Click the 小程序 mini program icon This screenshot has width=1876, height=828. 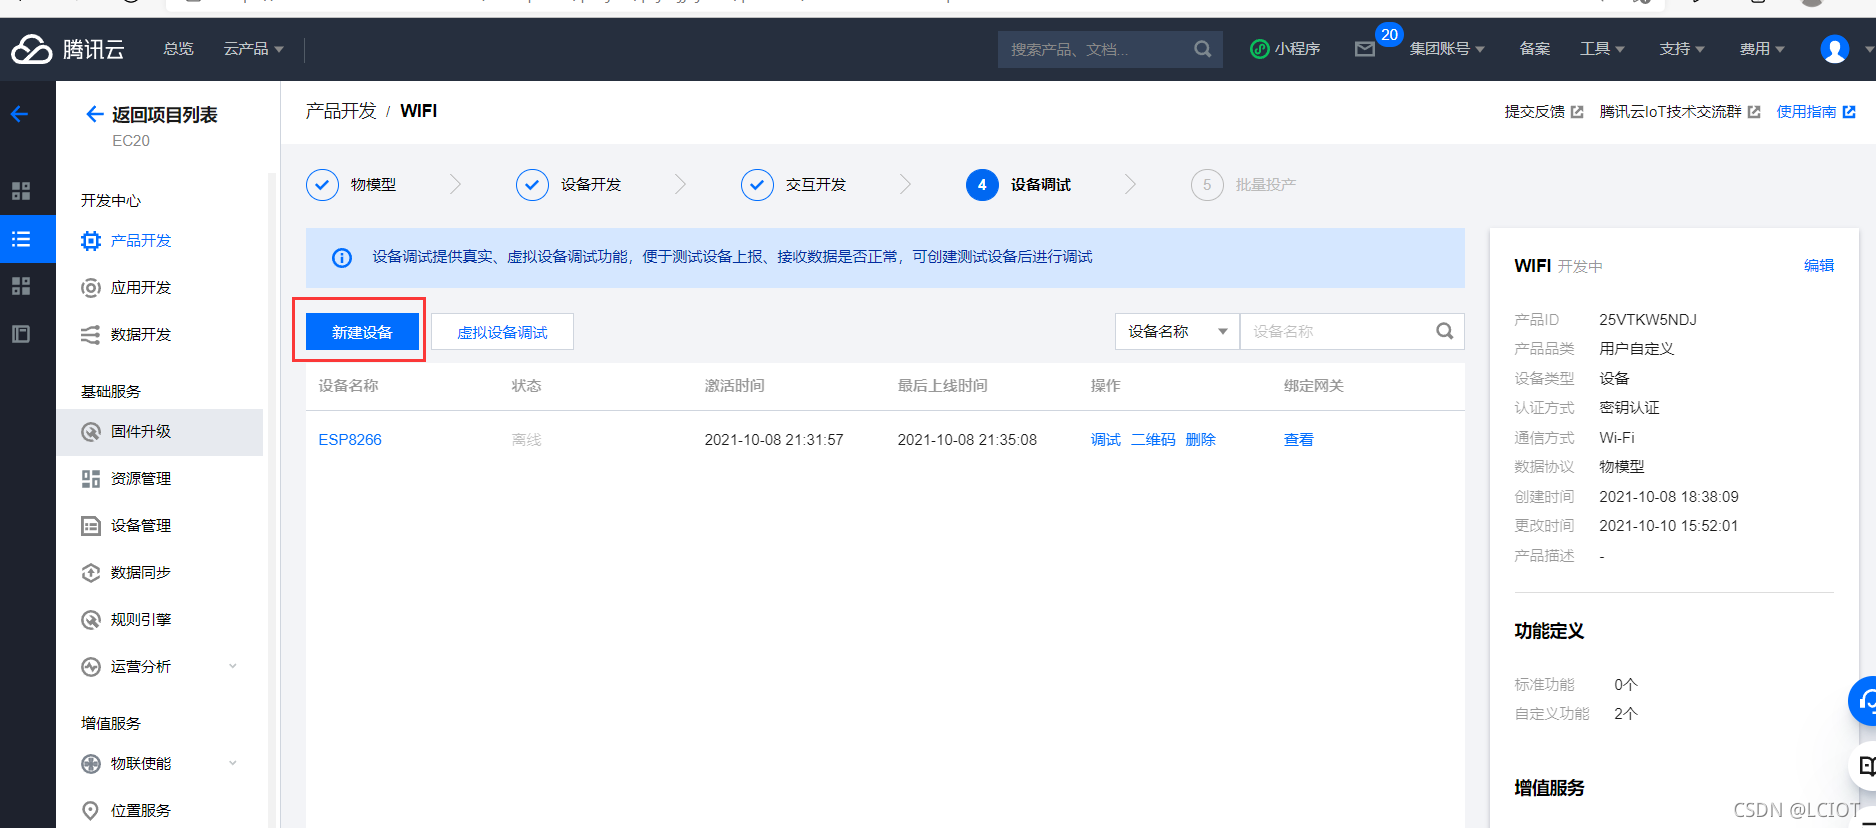click(1259, 49)
